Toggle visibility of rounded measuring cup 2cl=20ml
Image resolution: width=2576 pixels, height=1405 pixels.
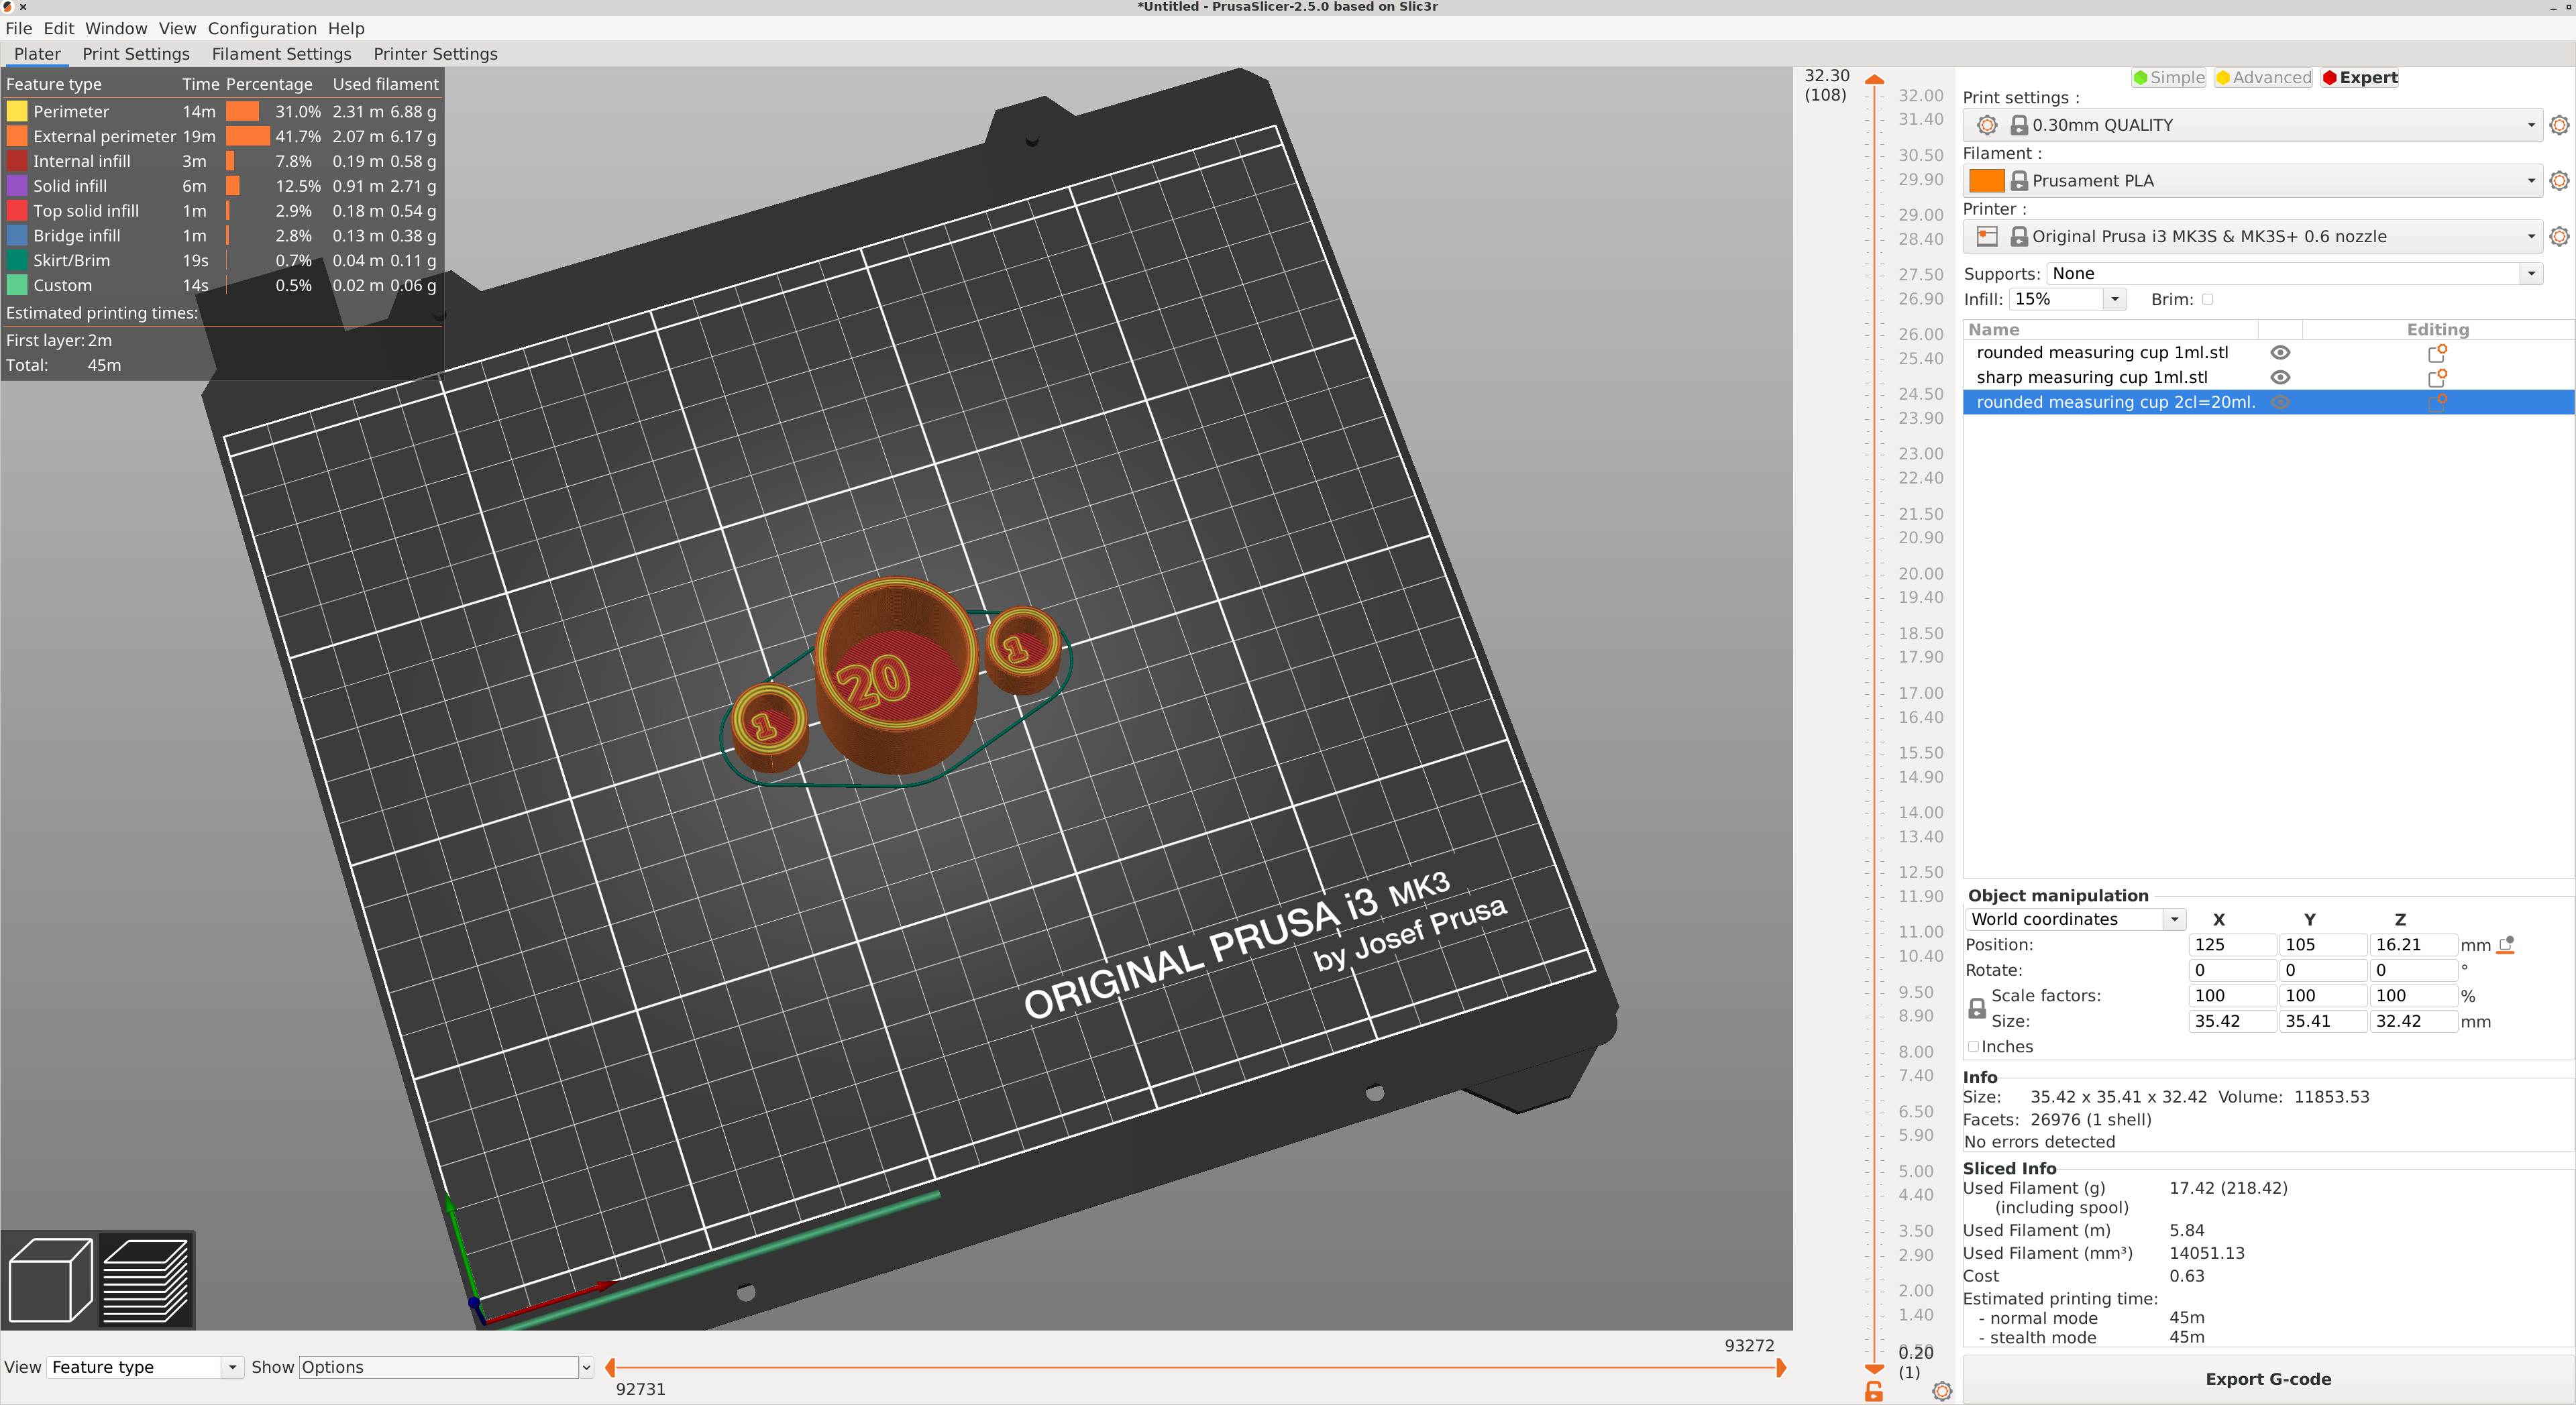(x=2280, y=402)
